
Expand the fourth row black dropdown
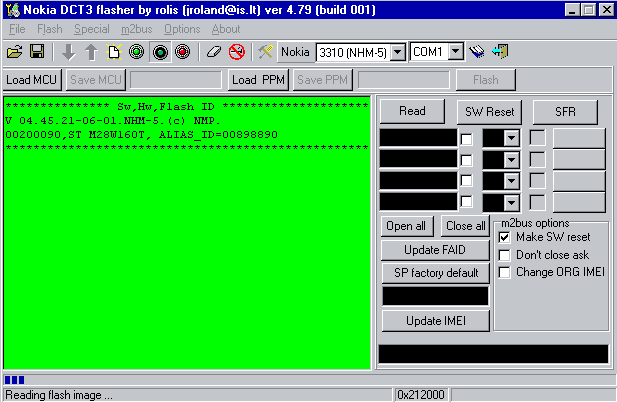(x=511, y=203)
